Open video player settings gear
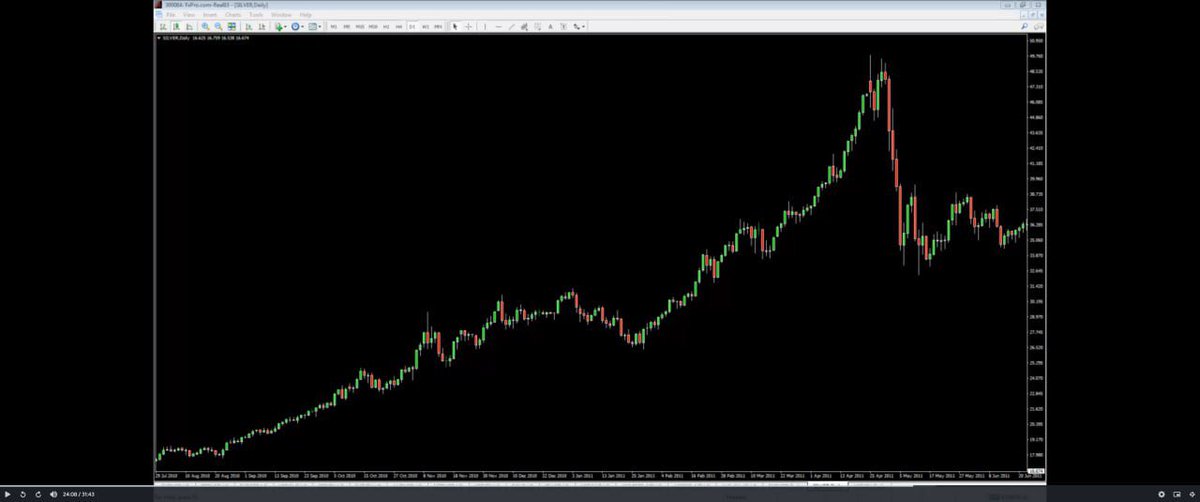Image resolution: width=1200 pixels, height=502 pixels. tap(1161, 494)
